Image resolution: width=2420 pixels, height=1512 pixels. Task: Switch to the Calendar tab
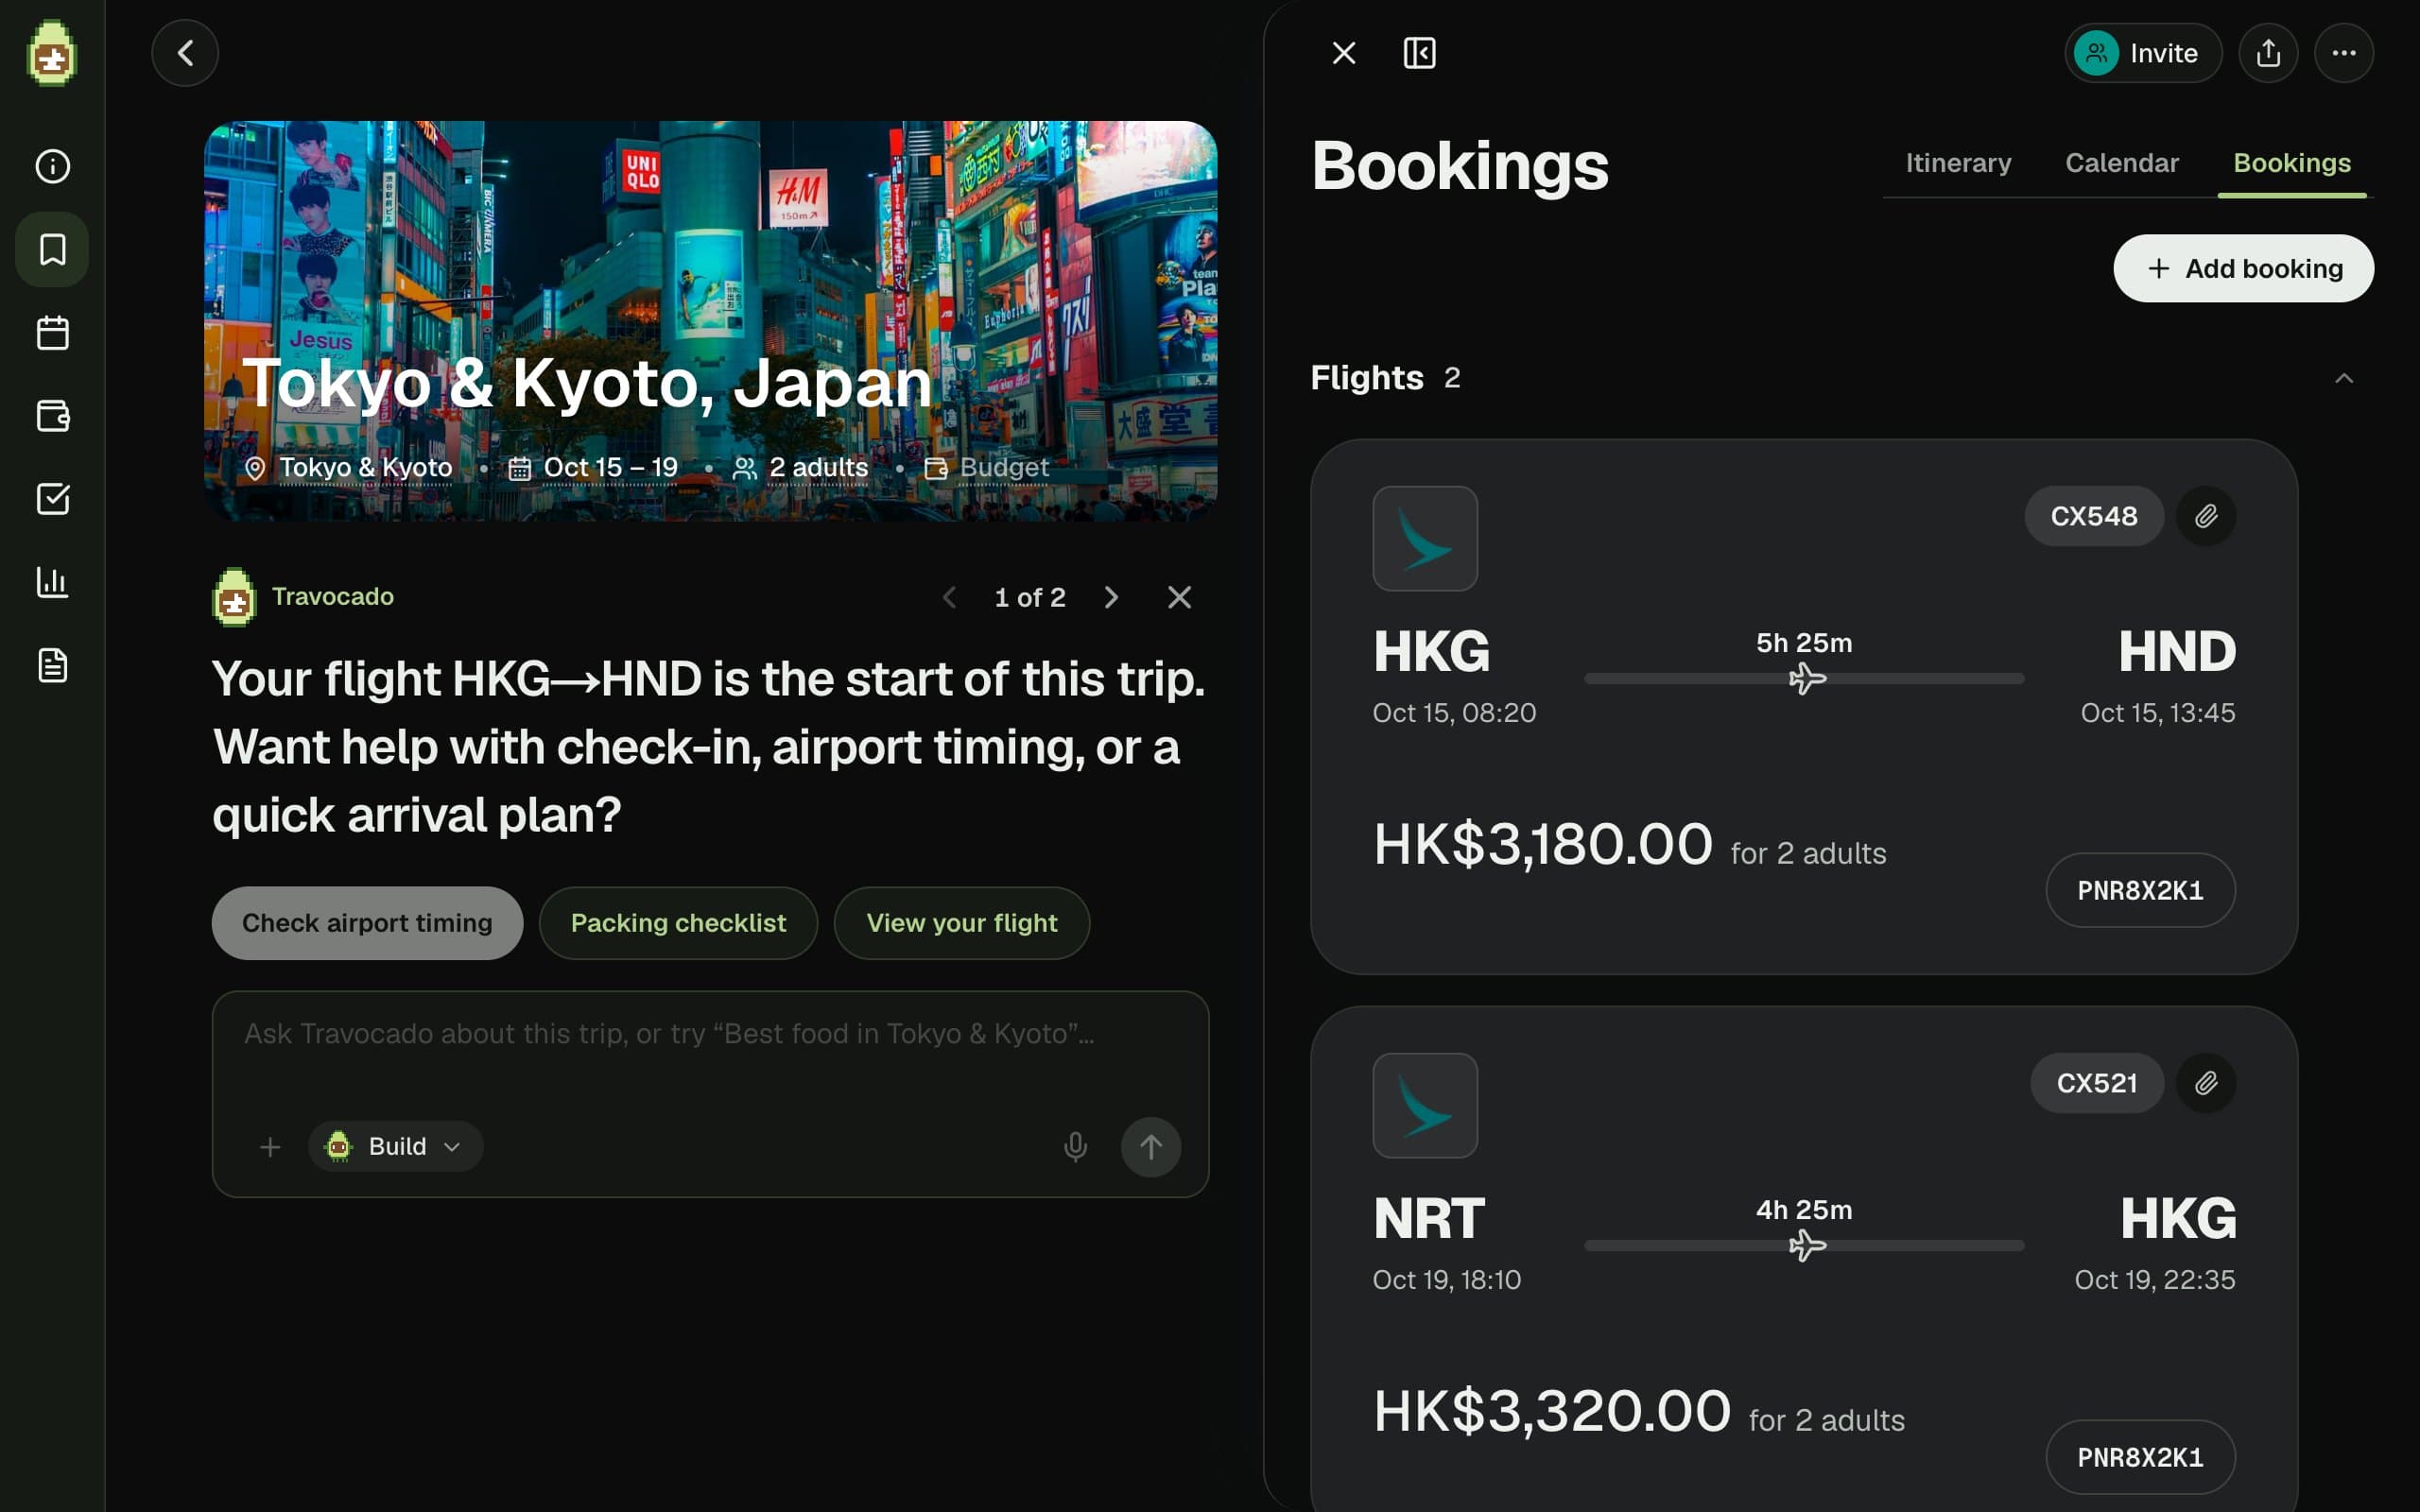pyautogui.click(x=2121, y=163)
